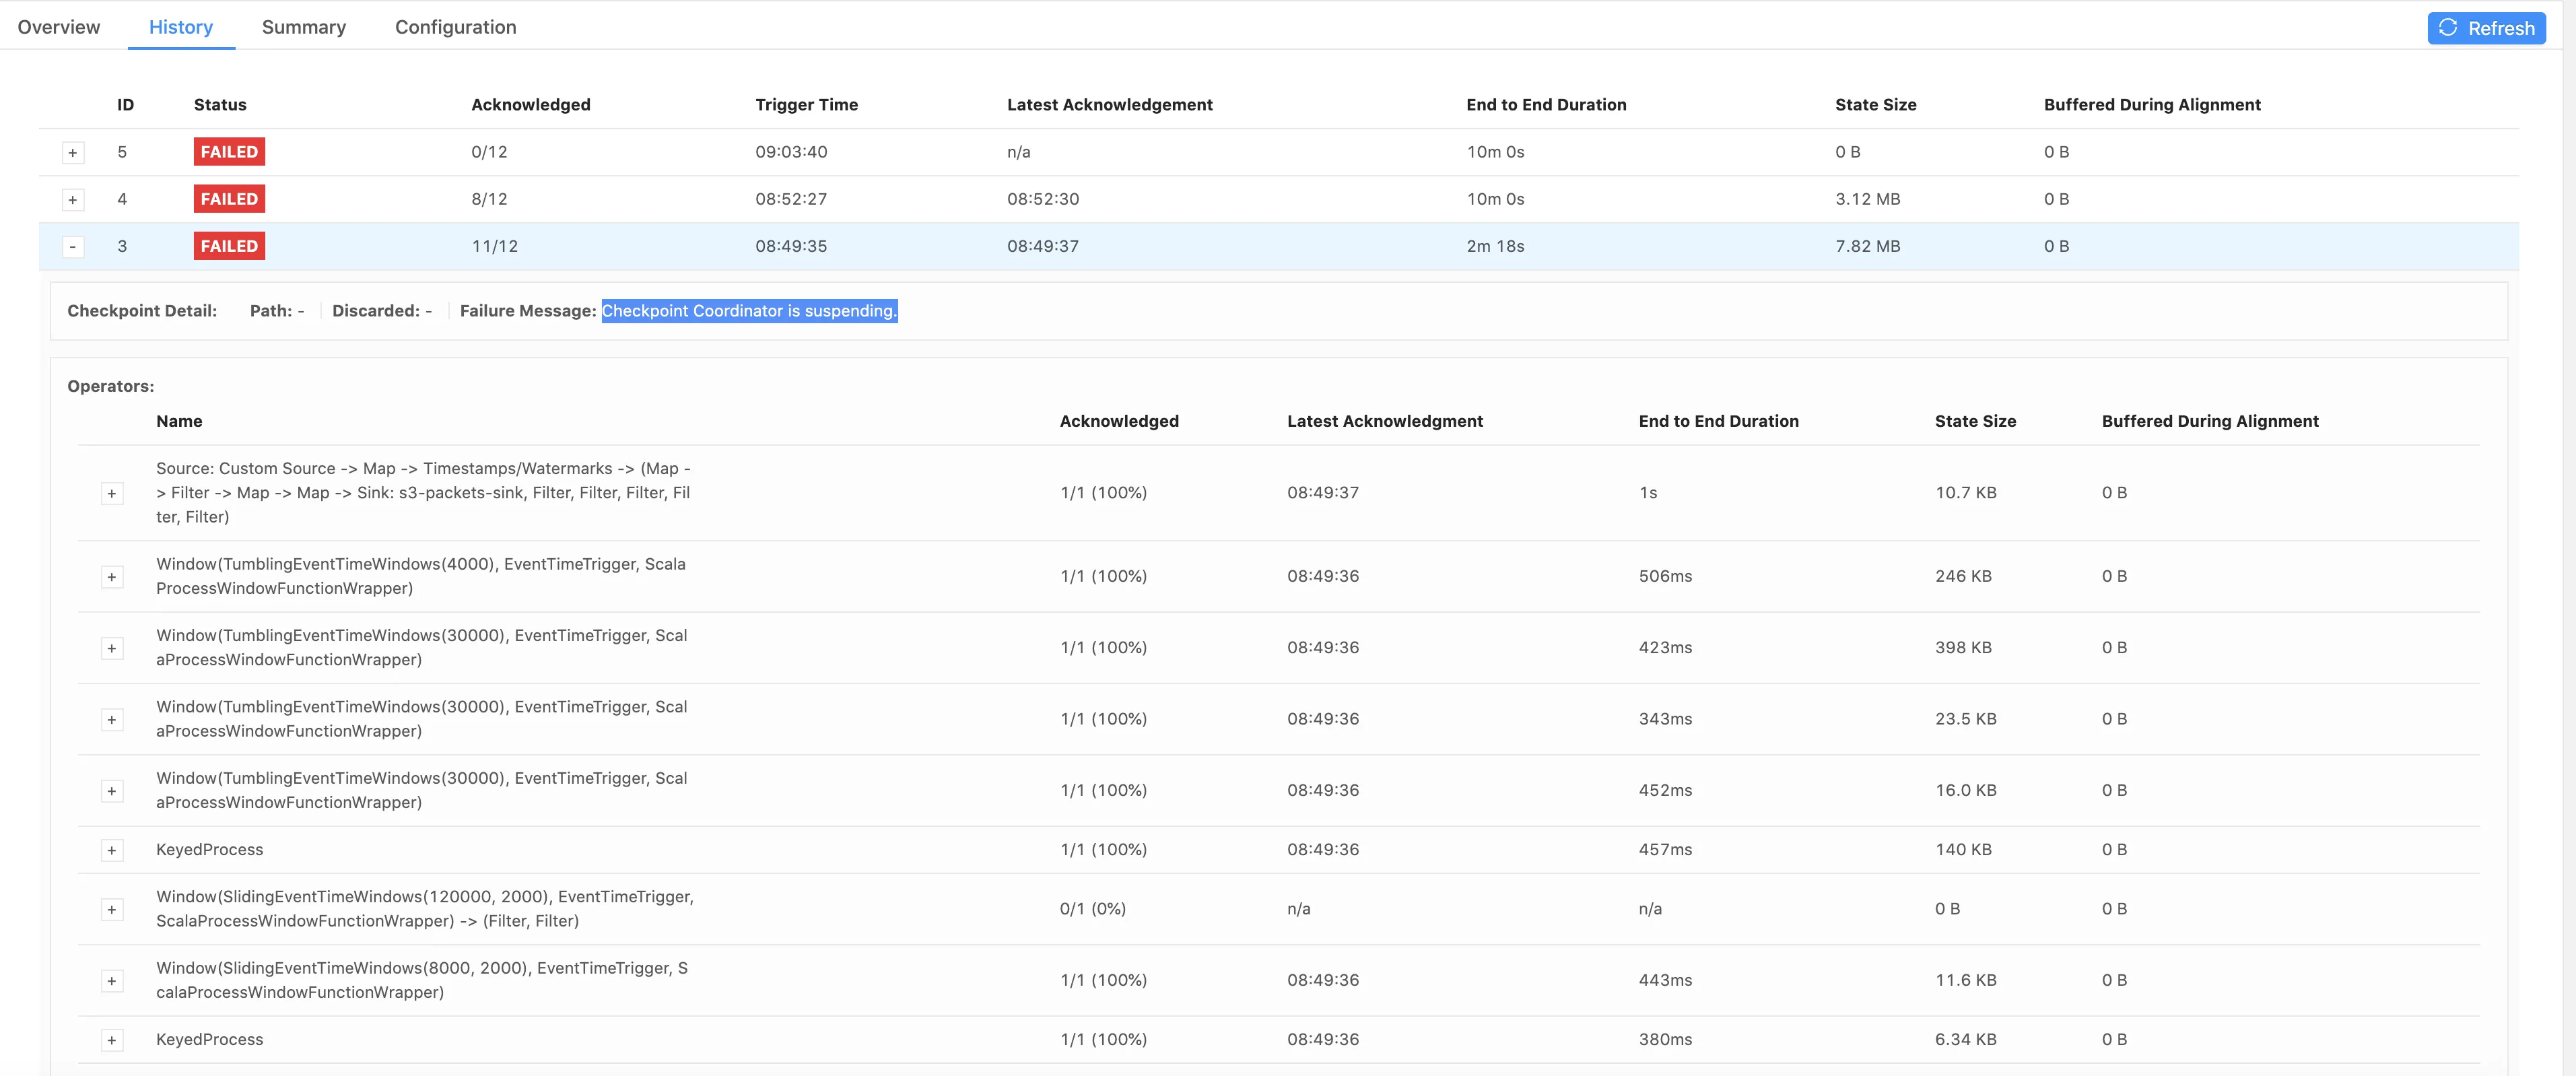
Task: Expand the 23.5 KB TumblingEventTimeWindows(30000) operator
Action: pos(111,720)
